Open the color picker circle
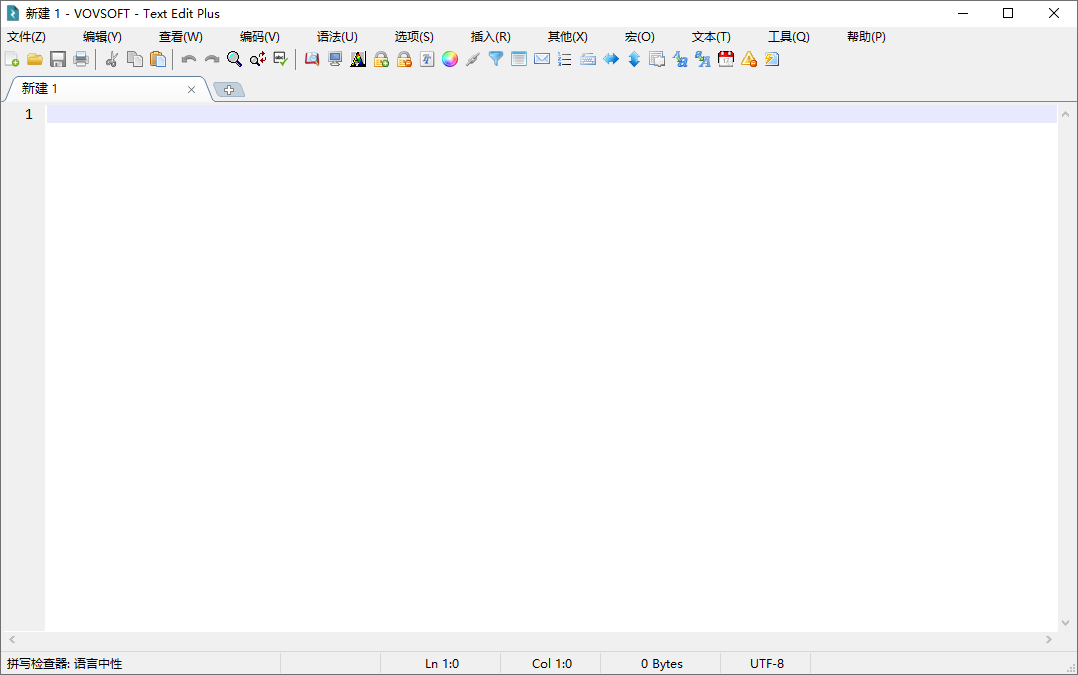Image resolution: width=1078 pixels, height=675 pixels. [x=450, y=59]
